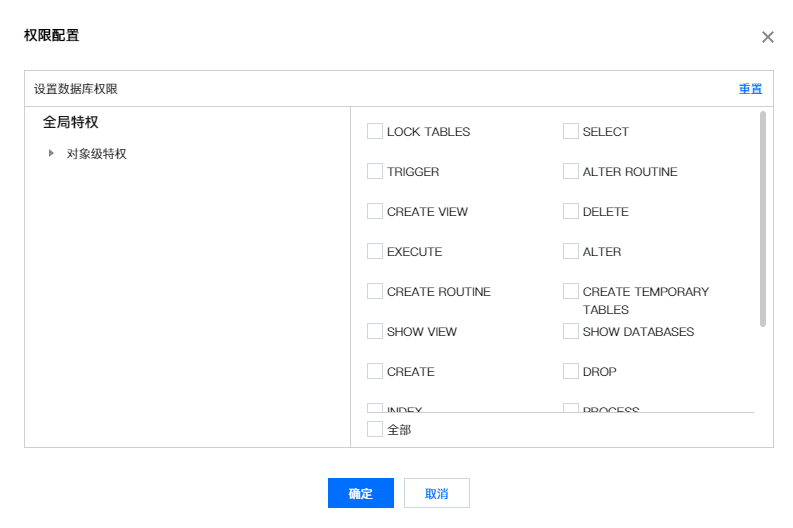Click the privilege list vertical scrollbar
This screenshot has width=793, height=528.
tap(763, 220)
